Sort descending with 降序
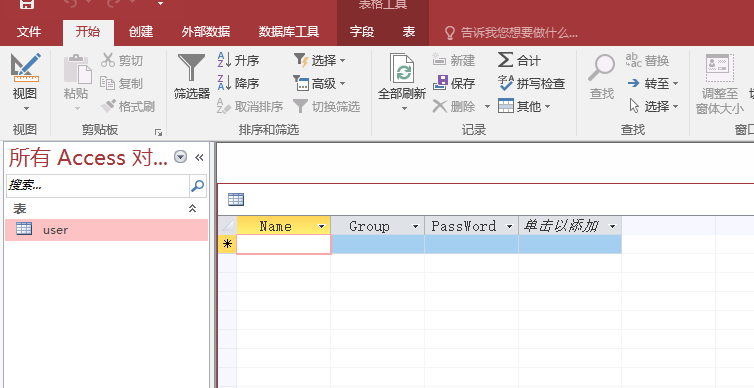Screen dimensions: 754x388 tap(238, 83)
